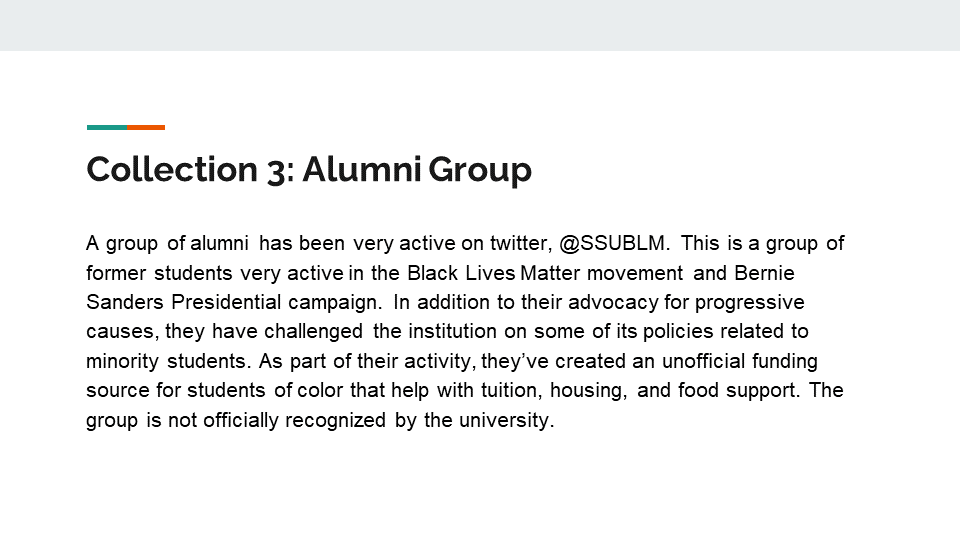960x540 pixels.
Task: Click the orange accent line above the title
Action: click(x=146, y=127)
